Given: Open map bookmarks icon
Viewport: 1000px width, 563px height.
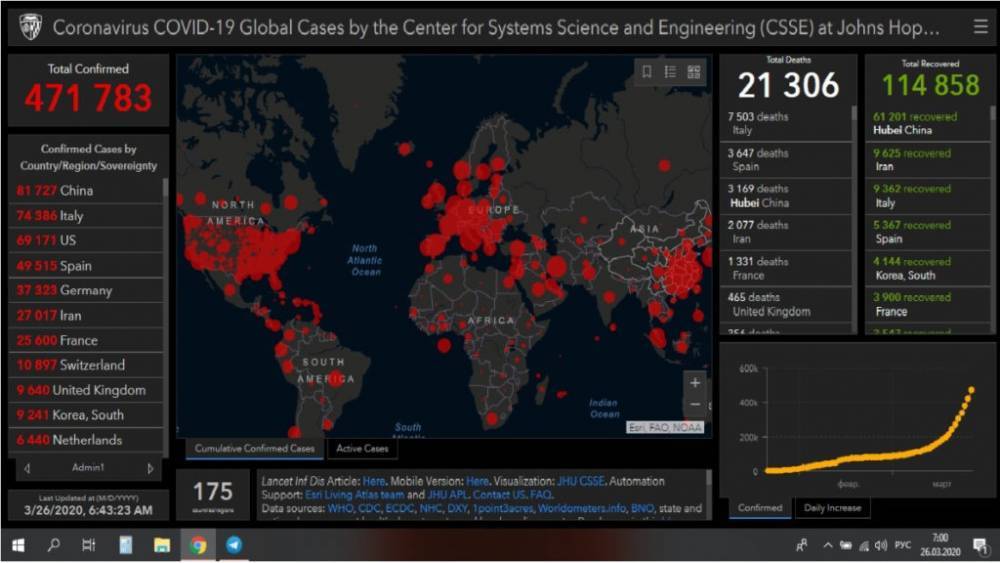Looking at the screenshot, I should pos(647,72).
